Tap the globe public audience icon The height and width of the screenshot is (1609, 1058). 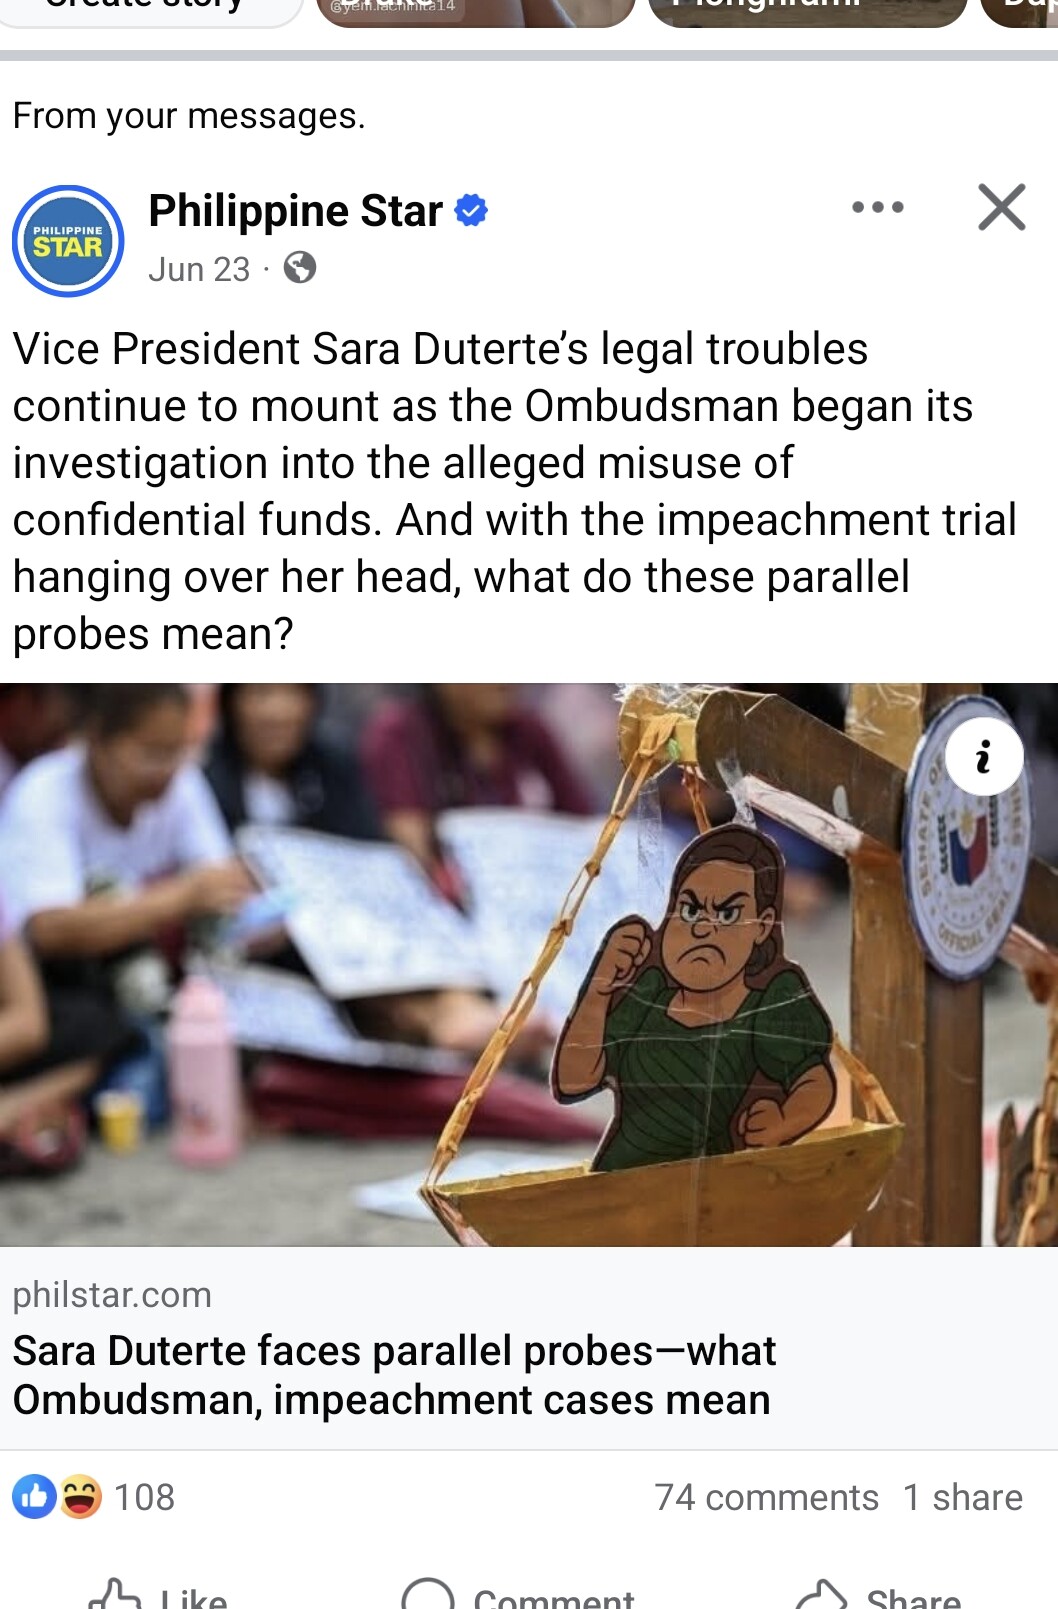[300, 268]
